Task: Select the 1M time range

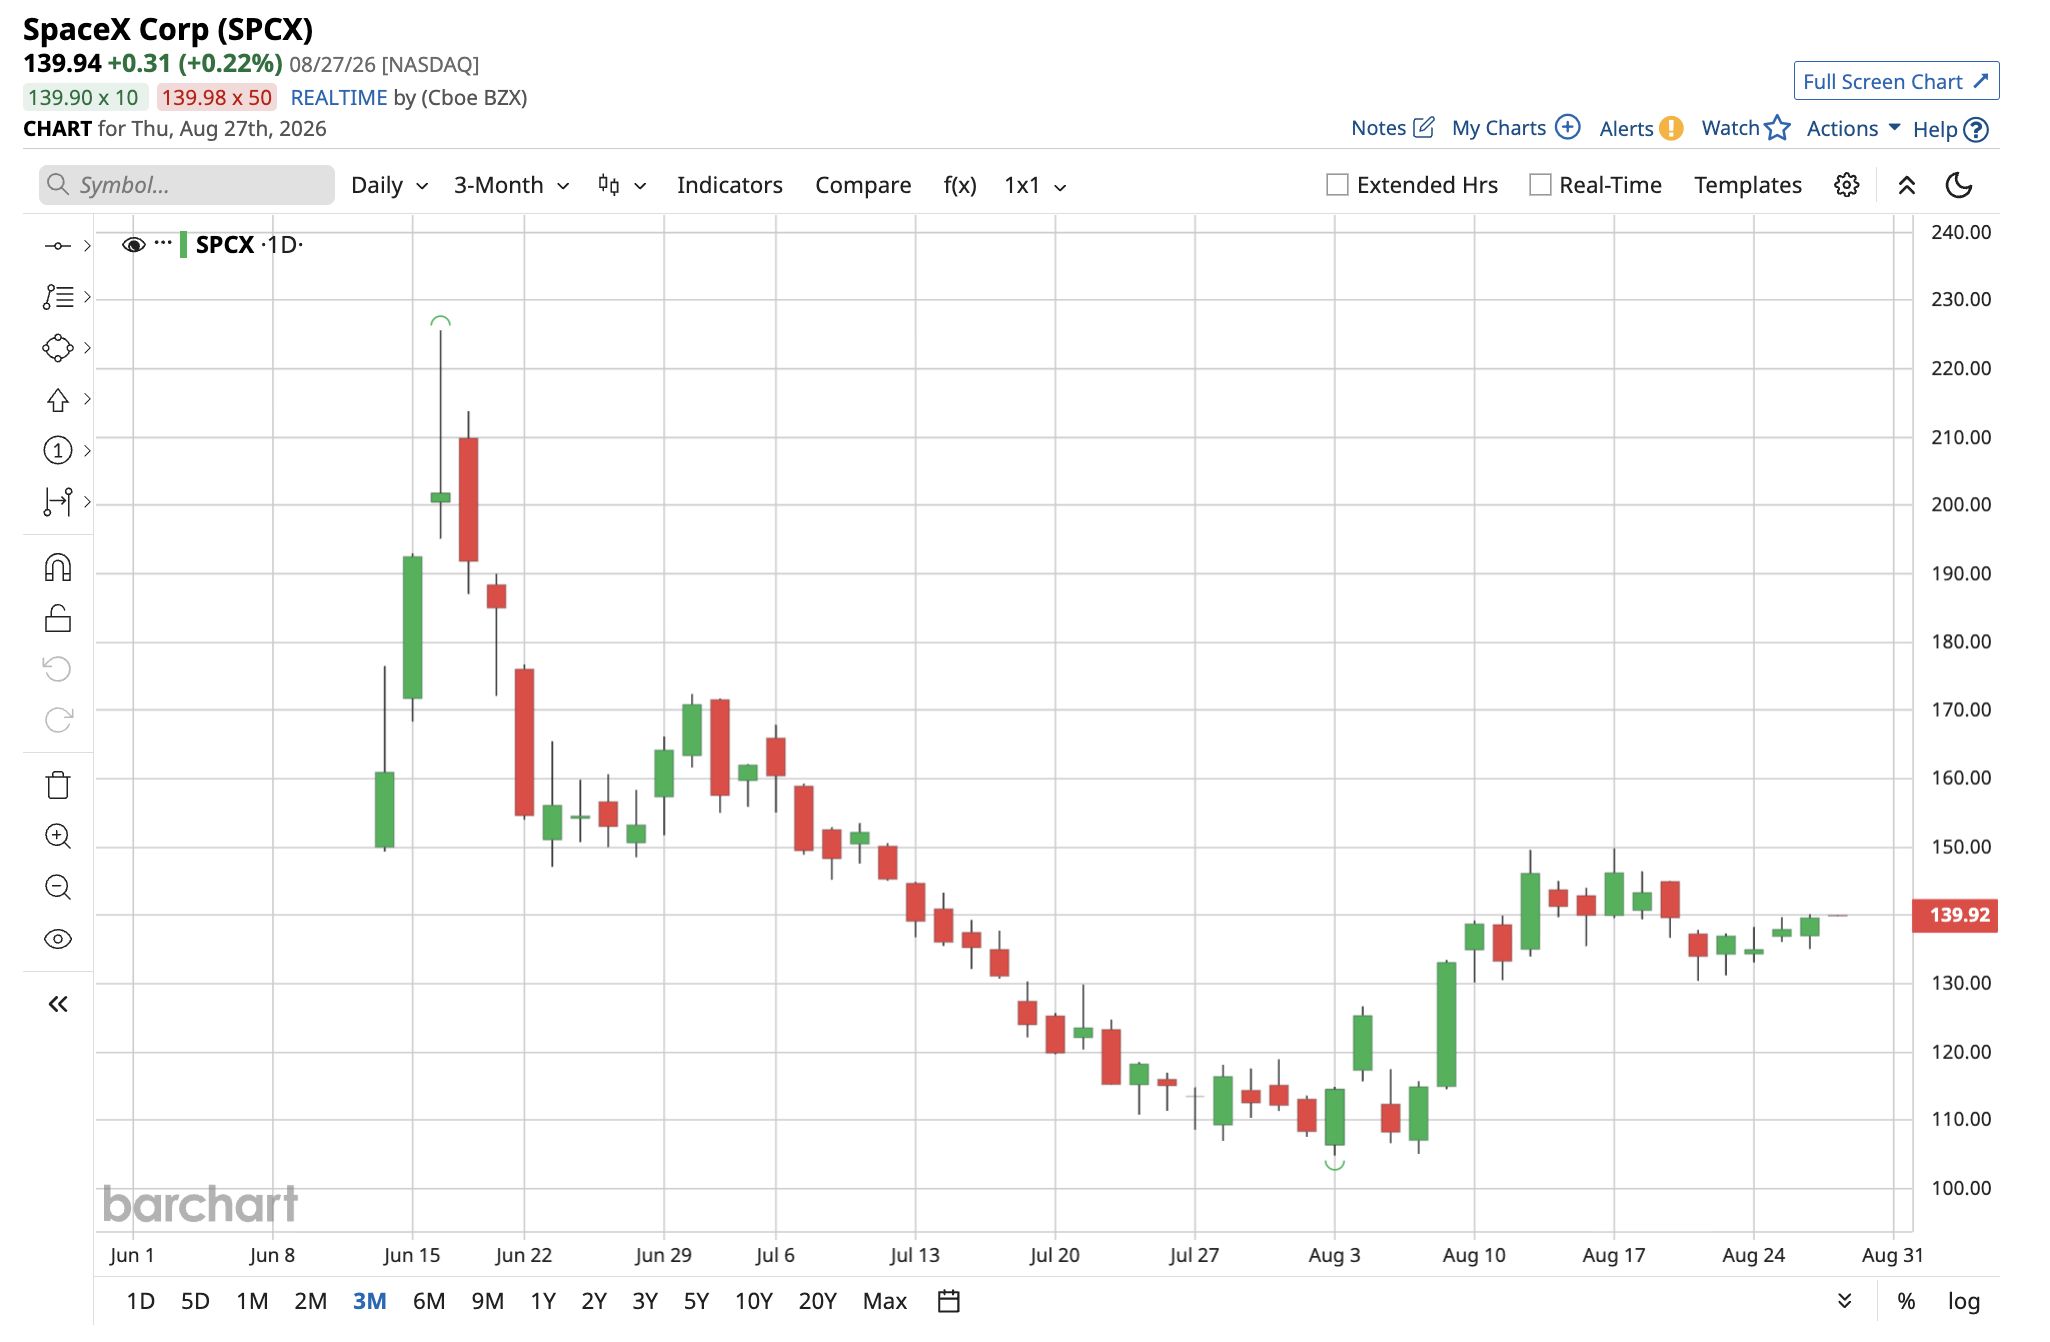Action: [x=252, y=1301]
